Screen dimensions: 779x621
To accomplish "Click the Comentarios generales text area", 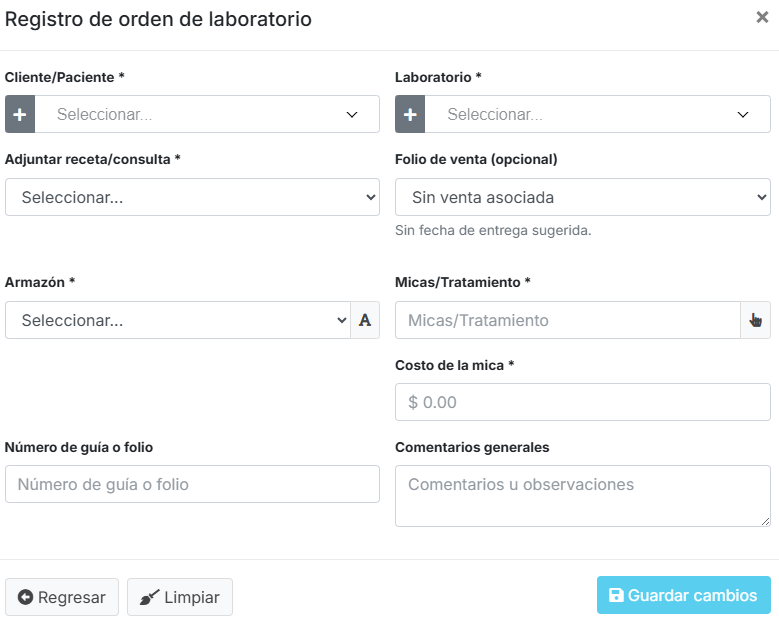I will pyautogui.click(x=582, y=495).
